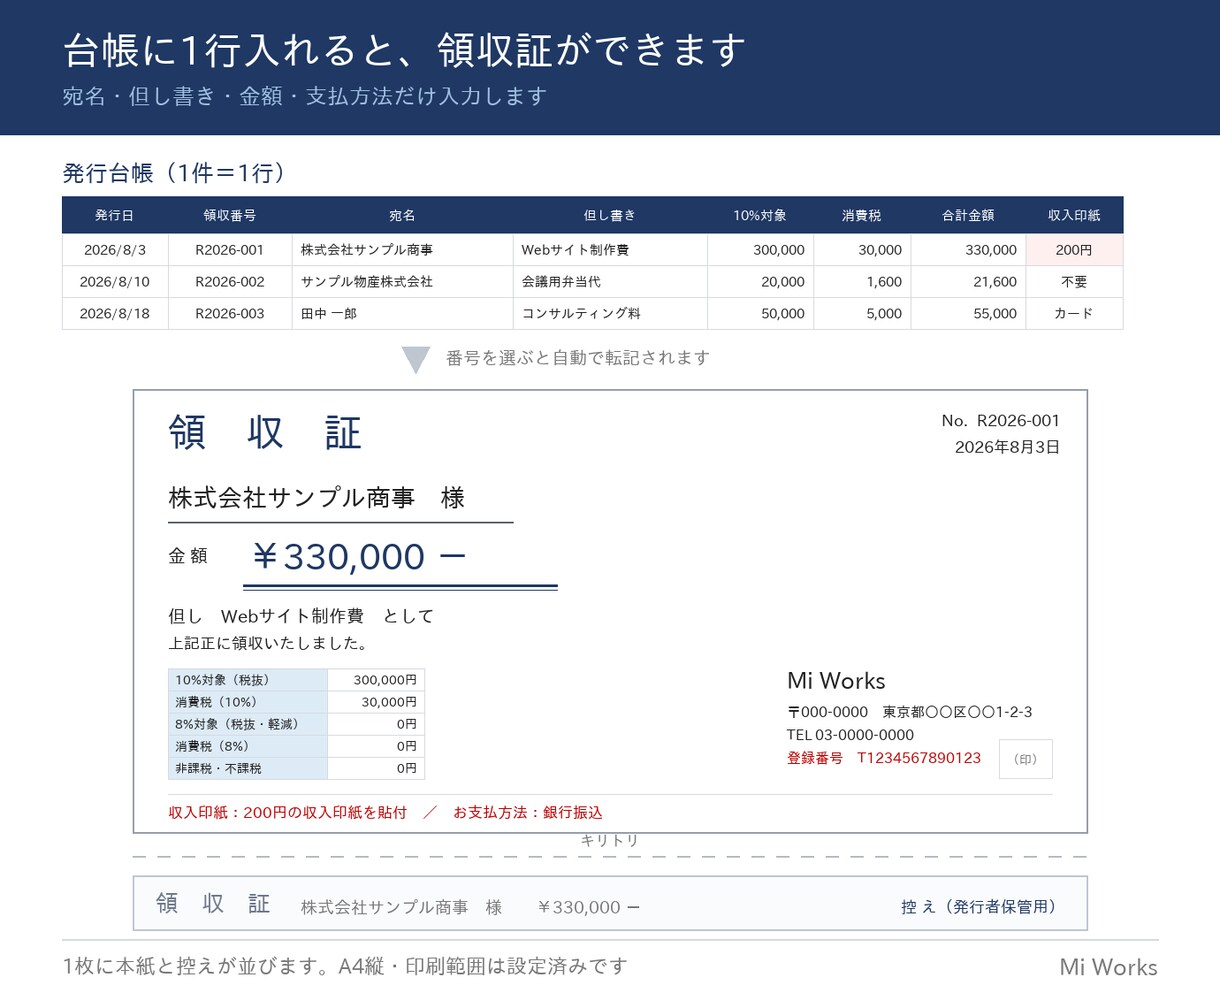The height and width of the screenshot is (1008, 1220).
Task: Click the TEL 03-0000-0000 line
Action: [850, 735]
